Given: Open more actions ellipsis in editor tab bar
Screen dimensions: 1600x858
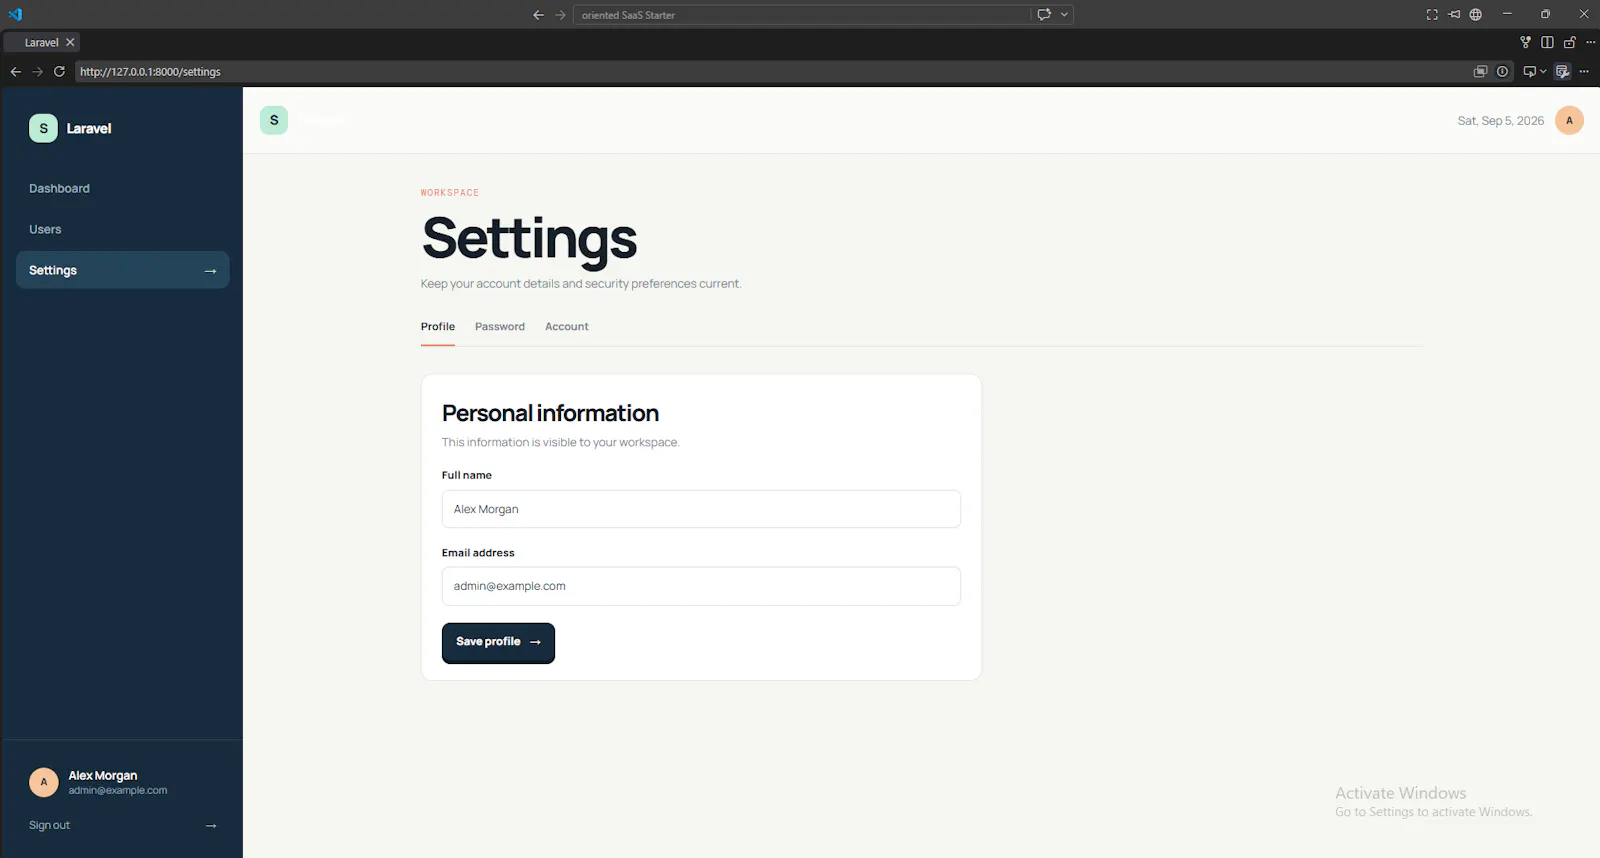Looking at the screenshot, I should pyautogui.click(x=1590, y=43).
